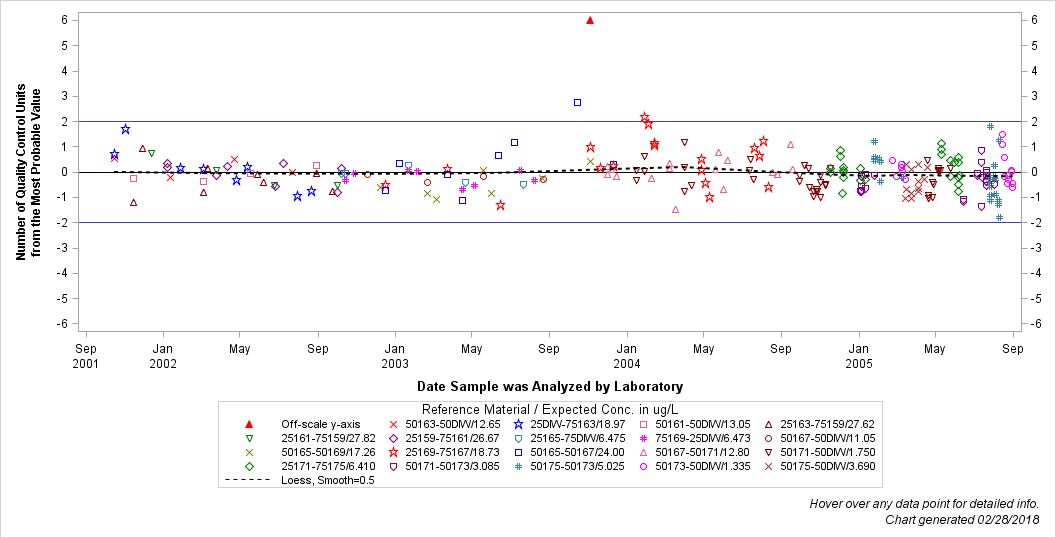Click the '50175-50DIW/3.690' legend label
The width and height of the screenshot is (1056, 538).
(828, 466)
